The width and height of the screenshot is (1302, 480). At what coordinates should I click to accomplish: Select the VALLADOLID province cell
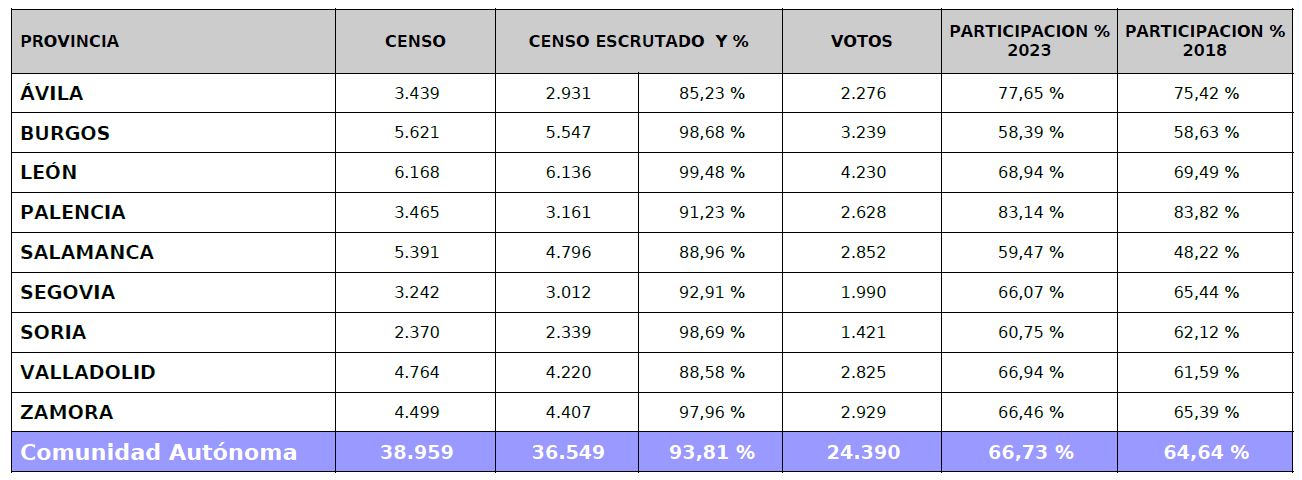coord(88,372)
